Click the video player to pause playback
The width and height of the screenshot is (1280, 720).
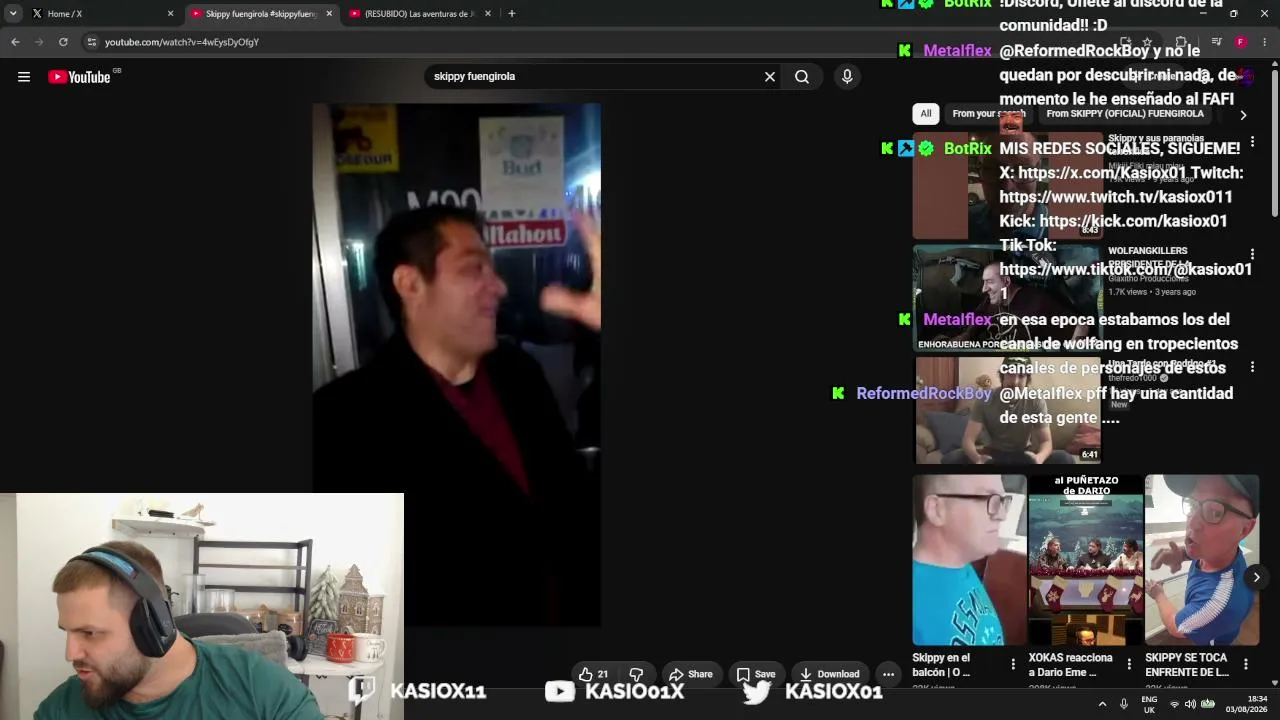[x=456, y=364]
